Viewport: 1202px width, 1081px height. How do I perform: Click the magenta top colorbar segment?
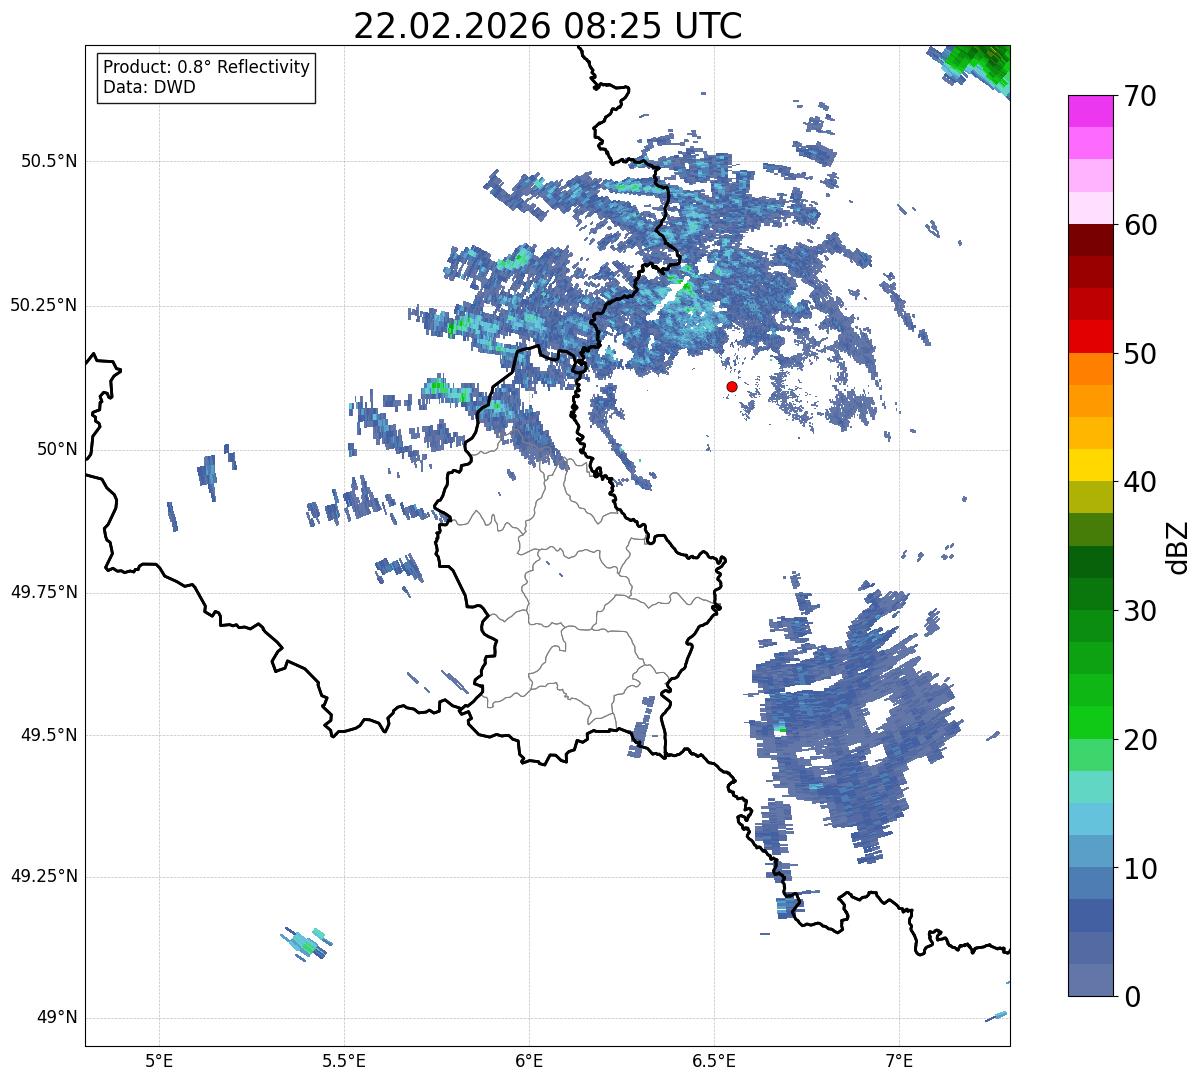(x=1091, y=111)
